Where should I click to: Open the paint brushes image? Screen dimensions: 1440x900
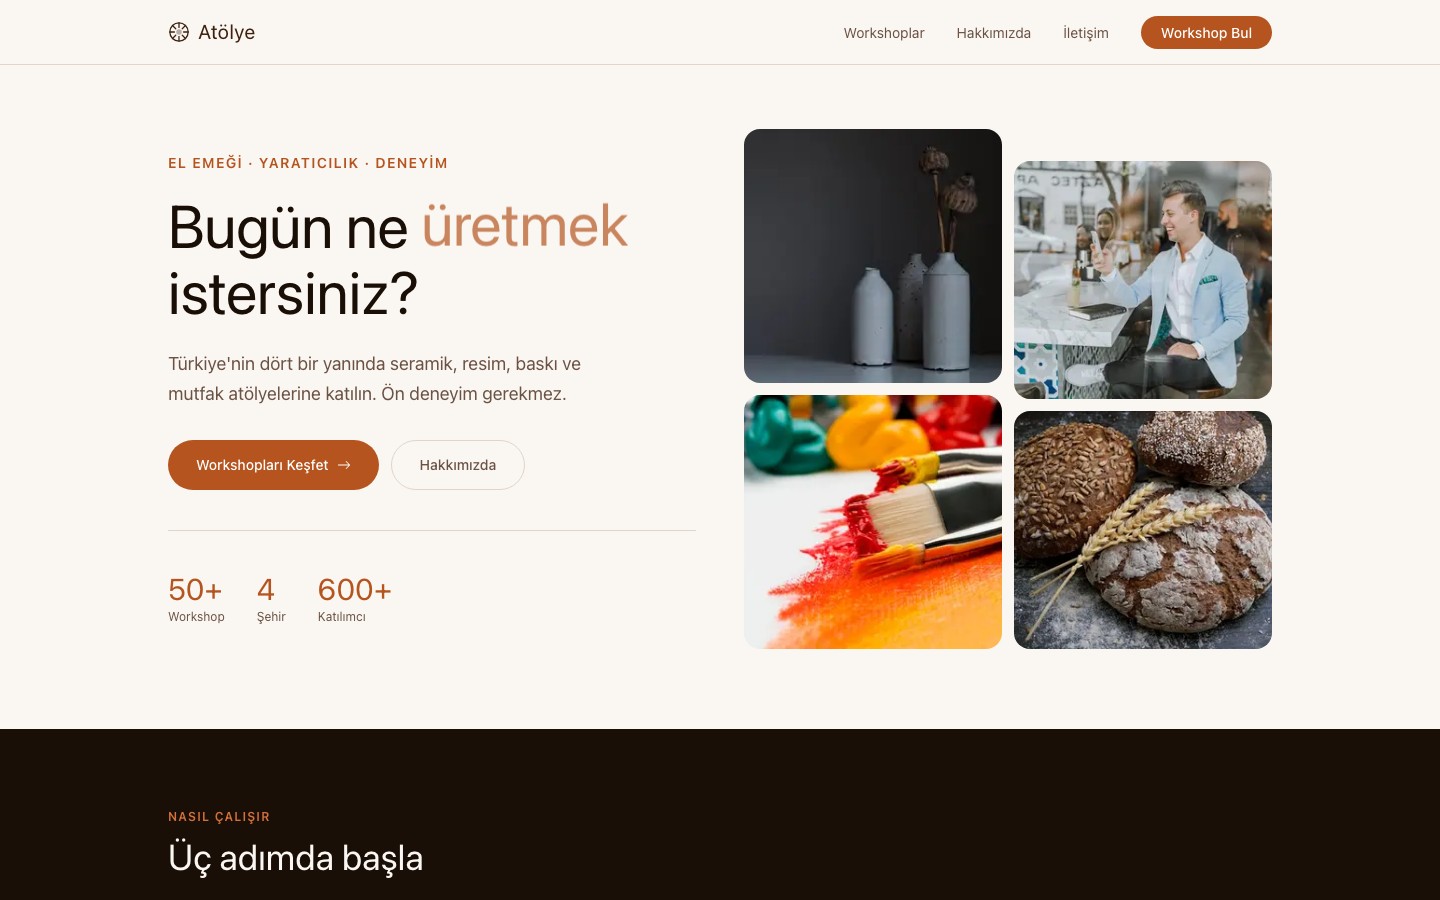(x=873, y=522)
